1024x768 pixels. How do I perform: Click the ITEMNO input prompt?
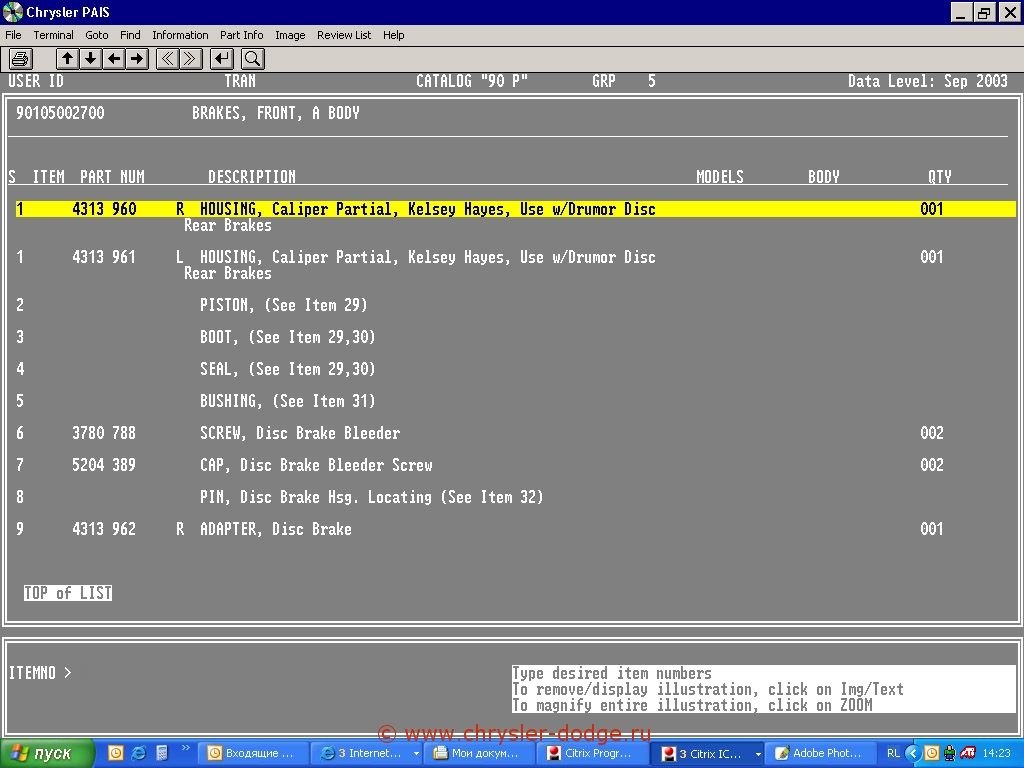pyautogui.click(x=40, y=673)
